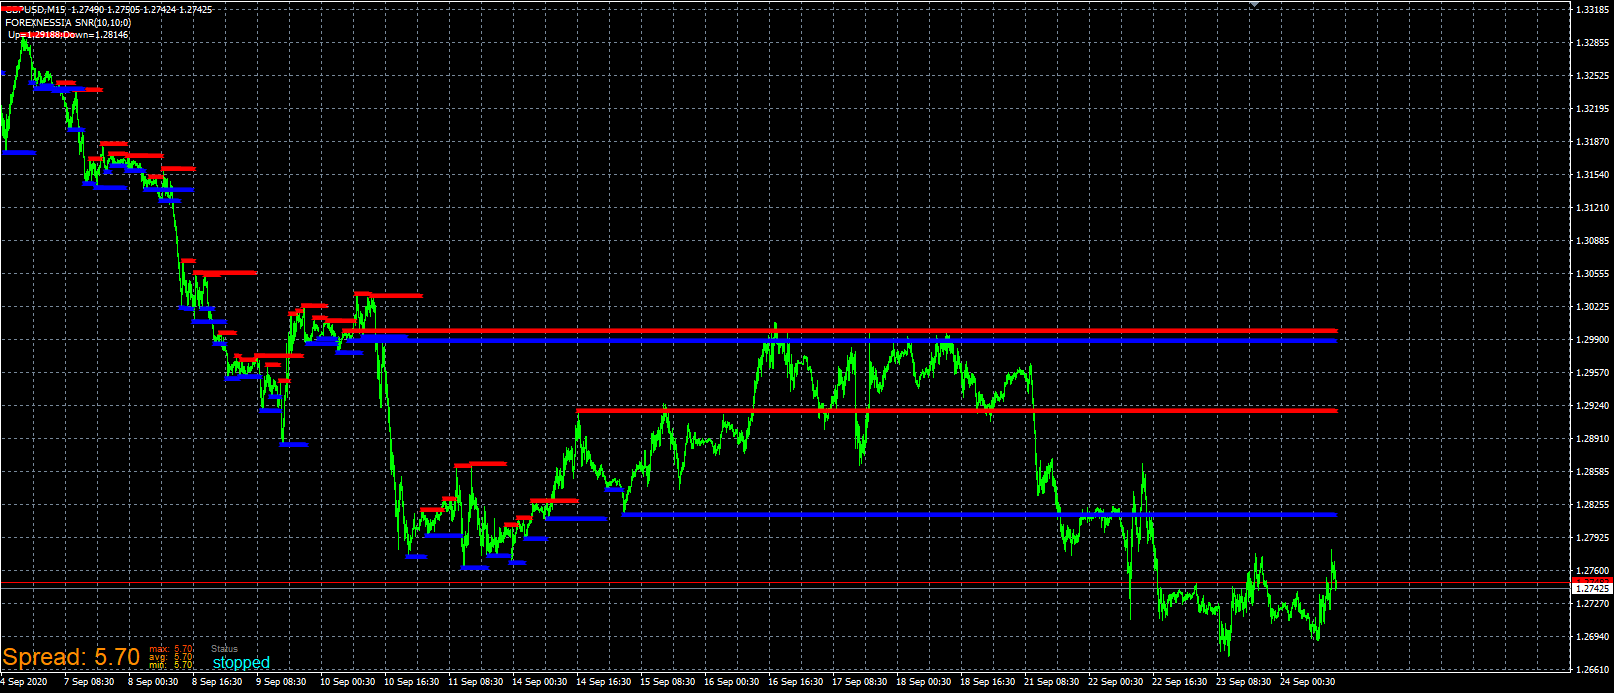Click the cyan 'stopped' status text
Screen dimensions: 1614x693
click(x=241, y=662)
